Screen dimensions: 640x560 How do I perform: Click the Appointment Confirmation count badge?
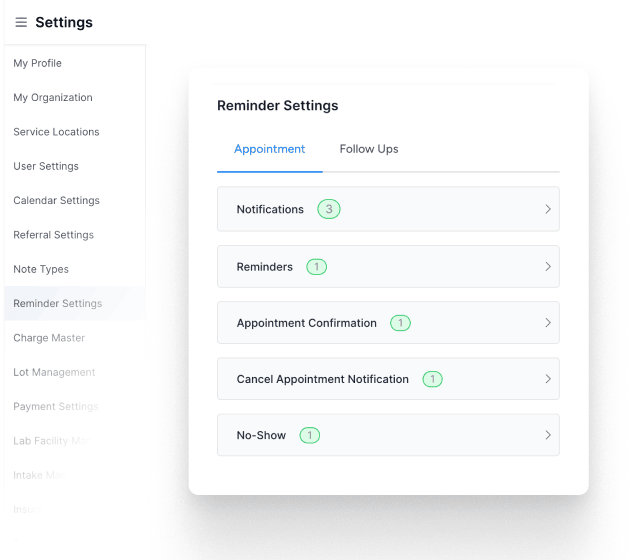tap(400, 323)
